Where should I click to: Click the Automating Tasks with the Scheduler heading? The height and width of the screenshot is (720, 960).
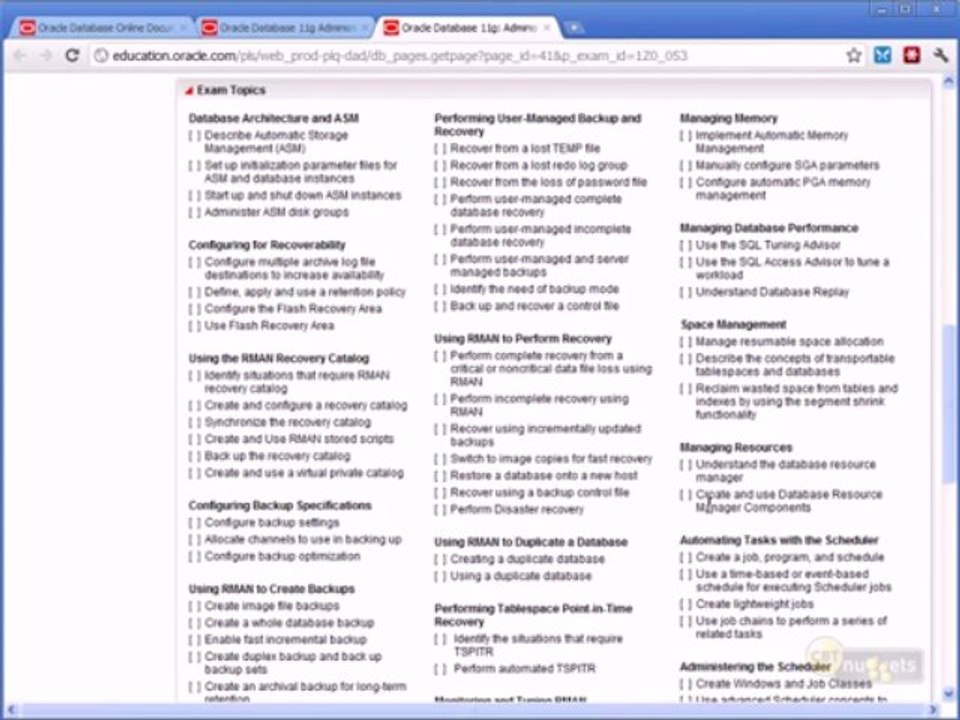(779, 540)
